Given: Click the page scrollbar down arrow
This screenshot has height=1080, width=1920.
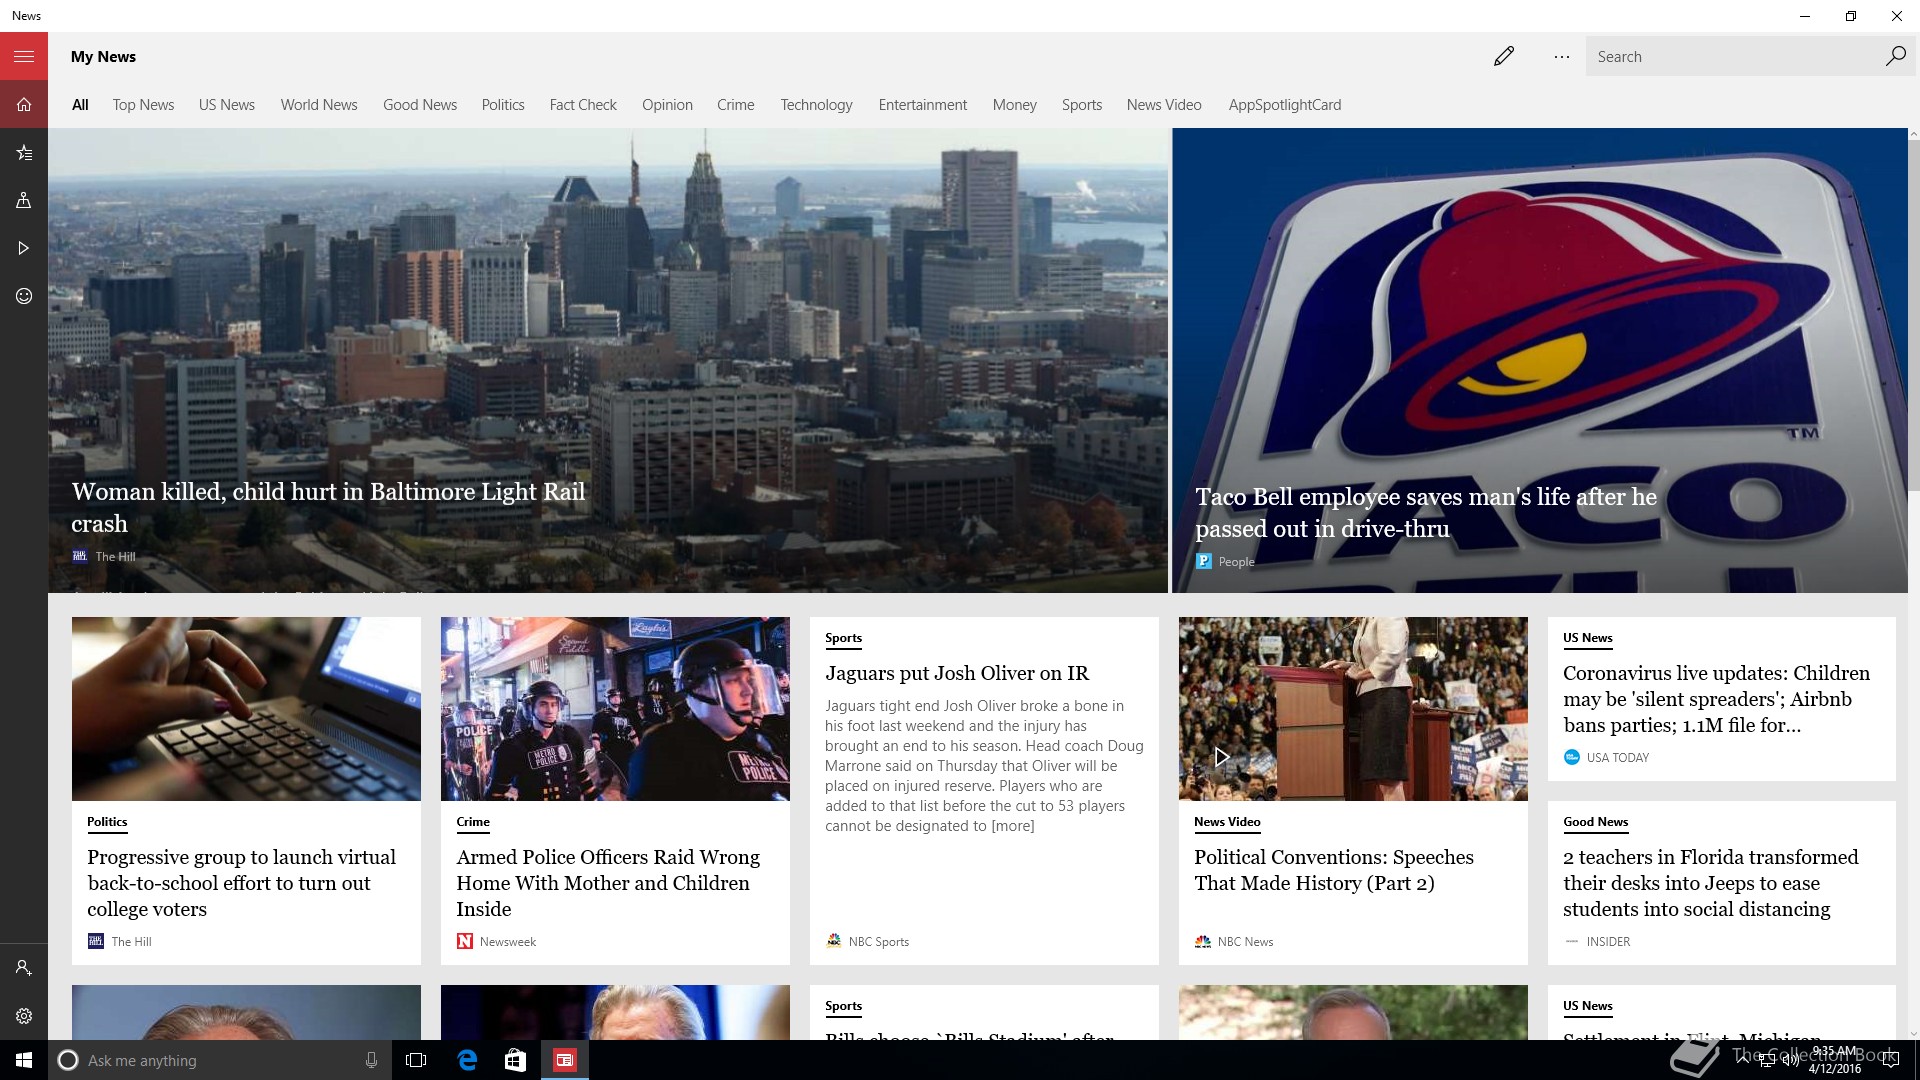Looking at the screenshot, I should (1914, 1033).
